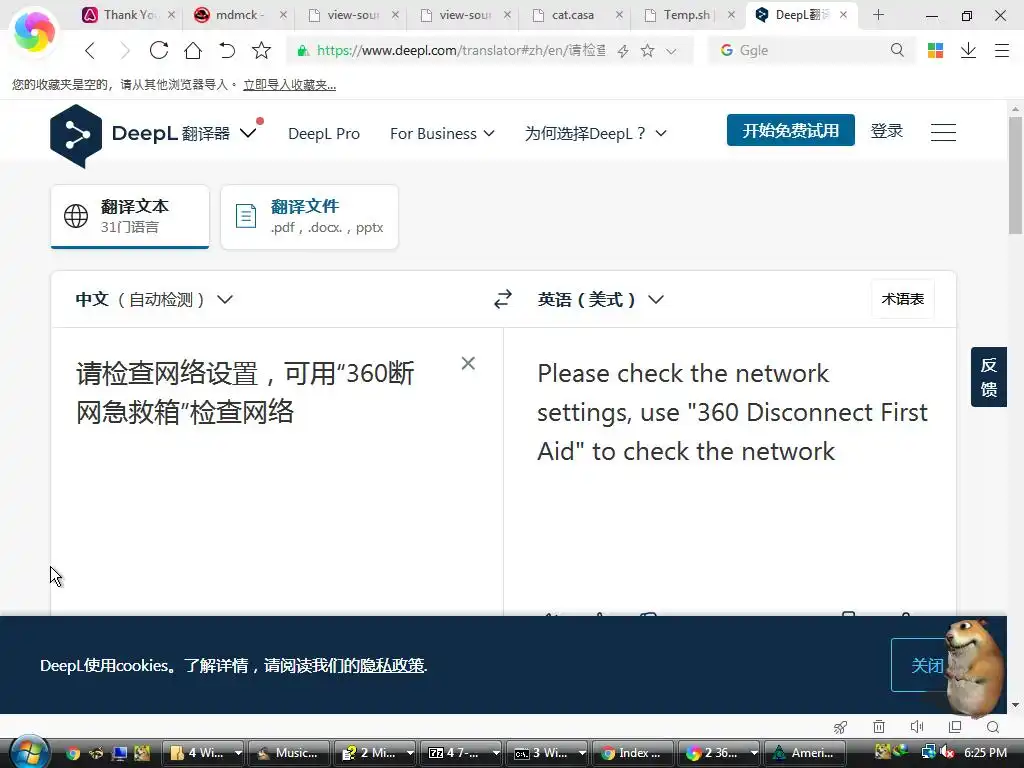Click the taskbar clock 6:25 PM
Viewport: 1024px width, 768px height.
pos(985,753)
